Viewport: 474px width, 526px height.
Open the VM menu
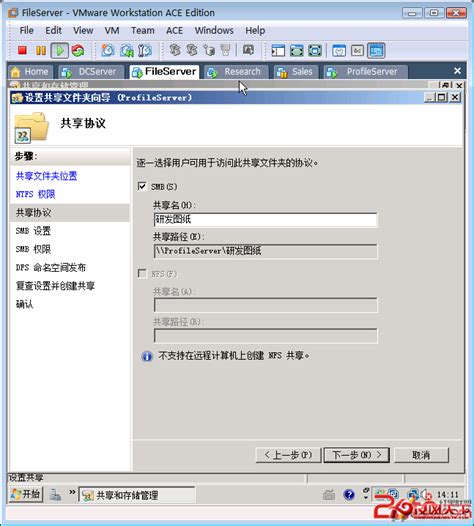[x=112, y=31]
